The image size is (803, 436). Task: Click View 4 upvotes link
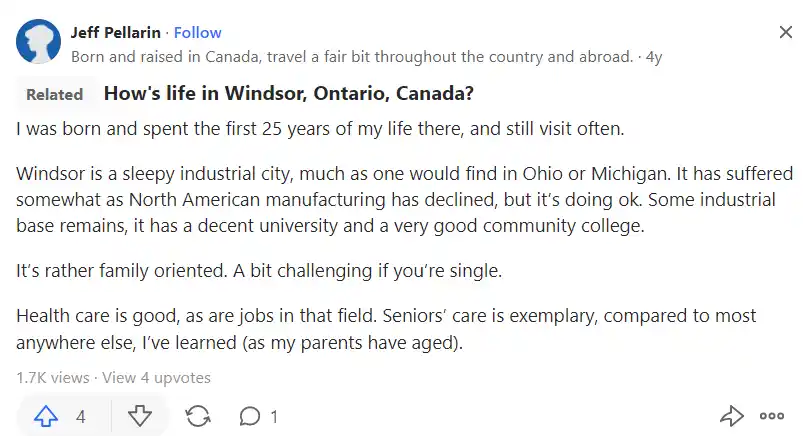pyautogui.click(x=156, y=378)
